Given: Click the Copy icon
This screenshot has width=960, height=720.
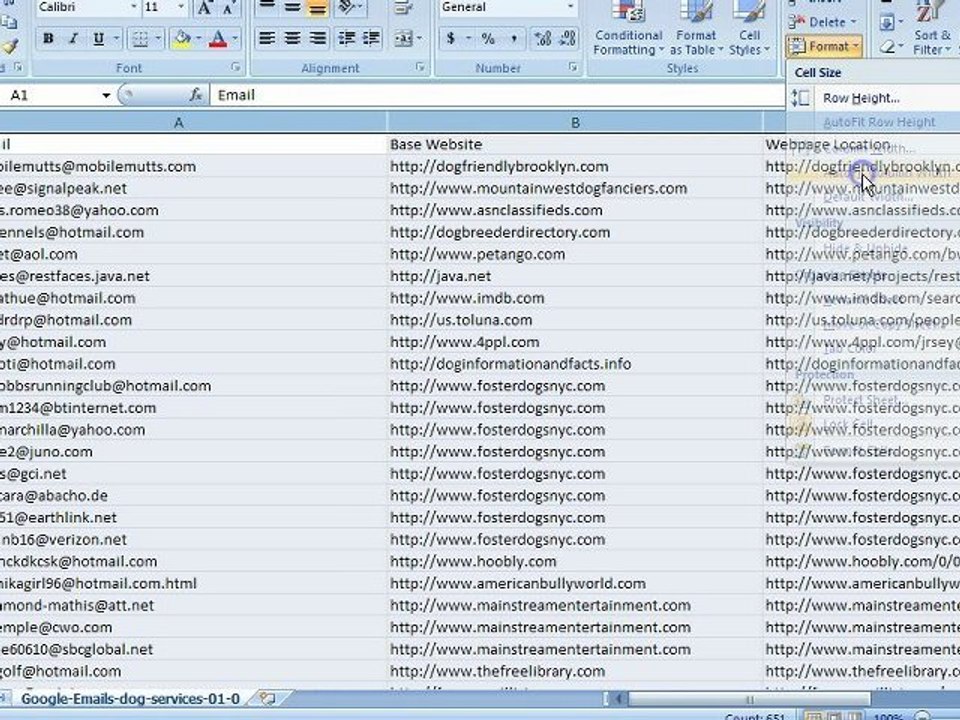Looking at the screenshot, I should coord(9,22).
